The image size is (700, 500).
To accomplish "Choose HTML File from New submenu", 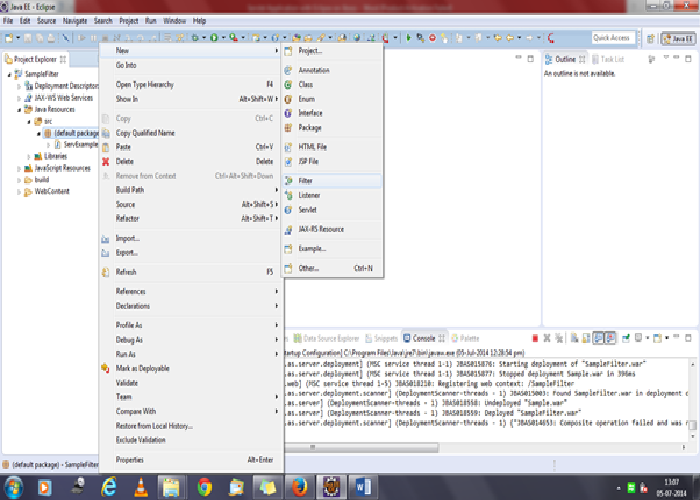I will 332,146.
